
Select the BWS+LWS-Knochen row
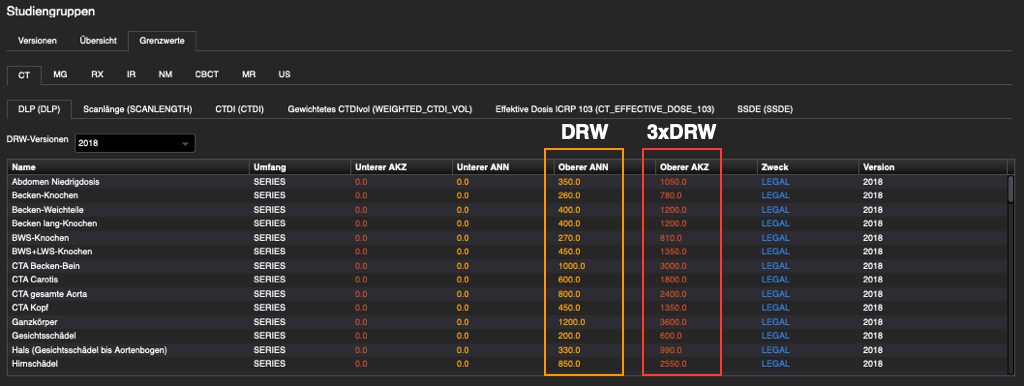coord(507,251)
